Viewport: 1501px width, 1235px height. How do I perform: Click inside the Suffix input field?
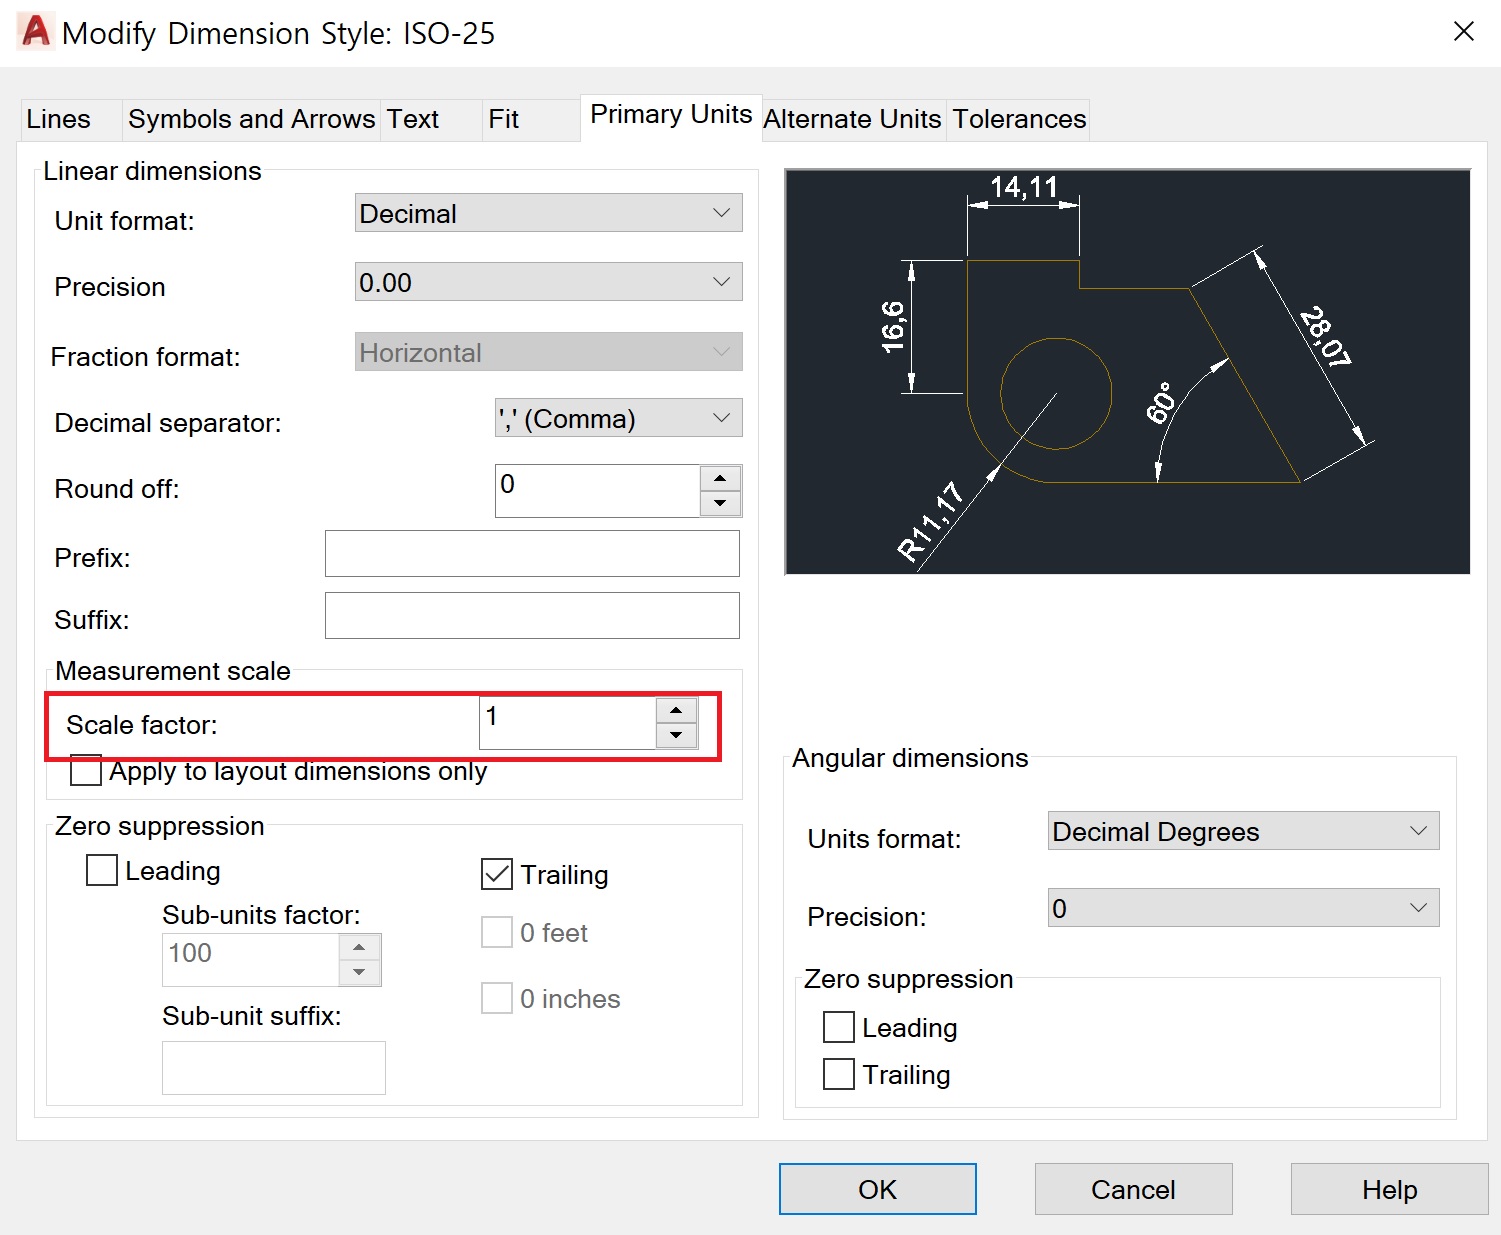(531, 615)
